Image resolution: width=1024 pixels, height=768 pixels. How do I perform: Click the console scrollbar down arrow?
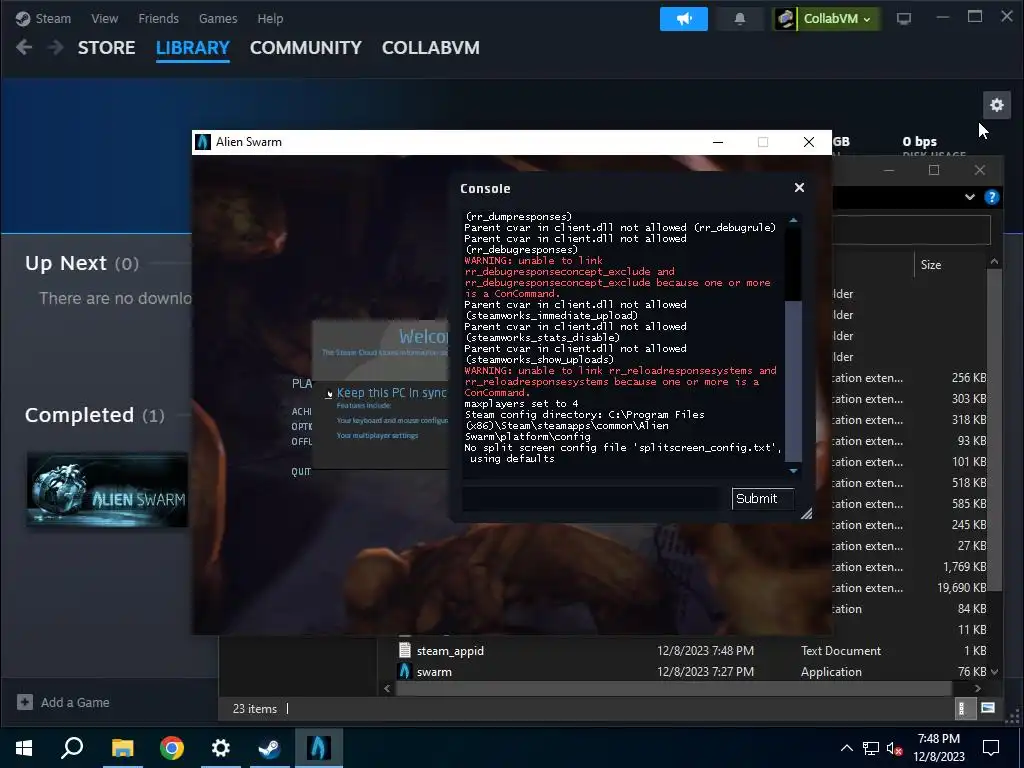[x=793, y=470]
